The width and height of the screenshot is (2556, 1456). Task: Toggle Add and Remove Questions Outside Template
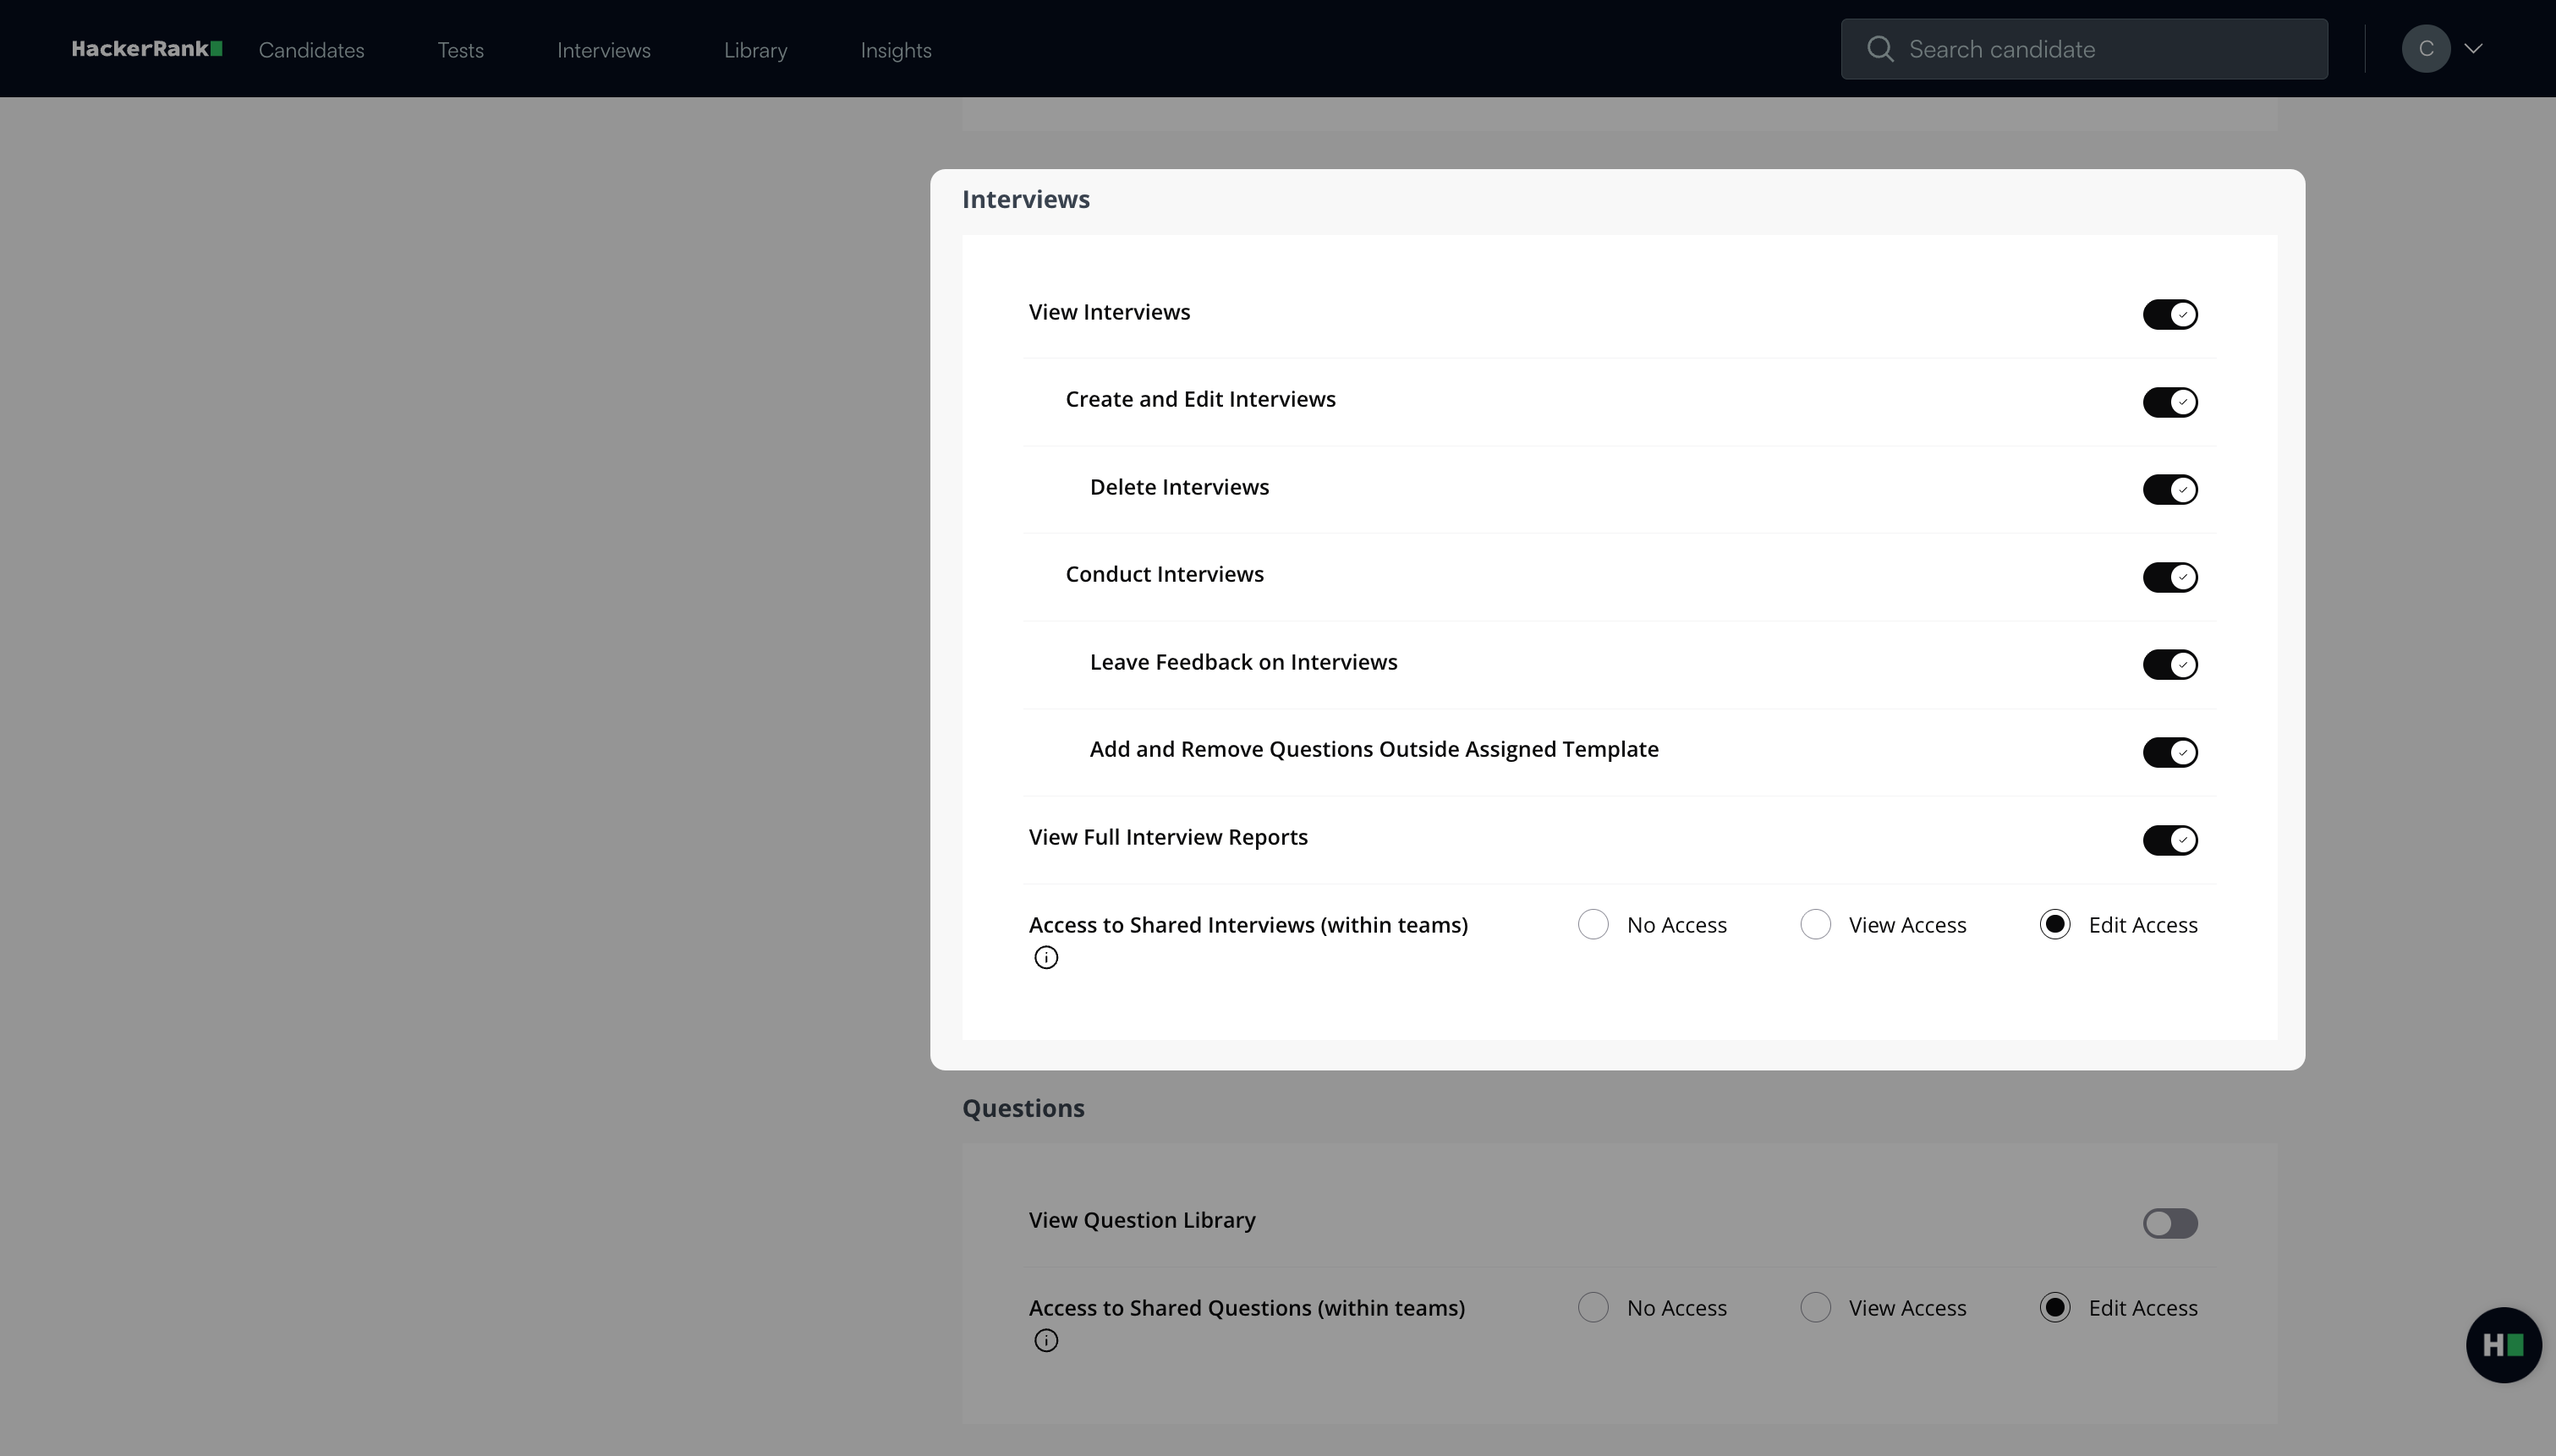2169,752
